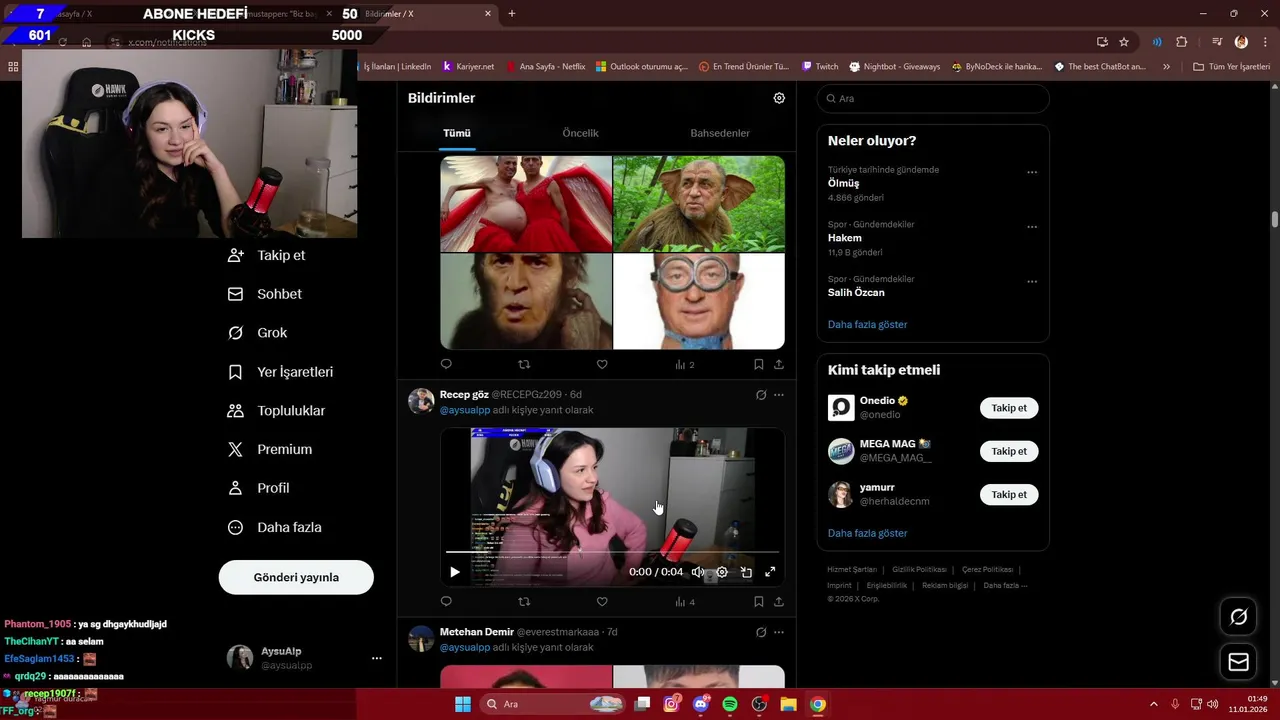The width and height of the screenshot is (1280, 720).
Task: Show hidden system tray icons
Action: coord(1154,704)
